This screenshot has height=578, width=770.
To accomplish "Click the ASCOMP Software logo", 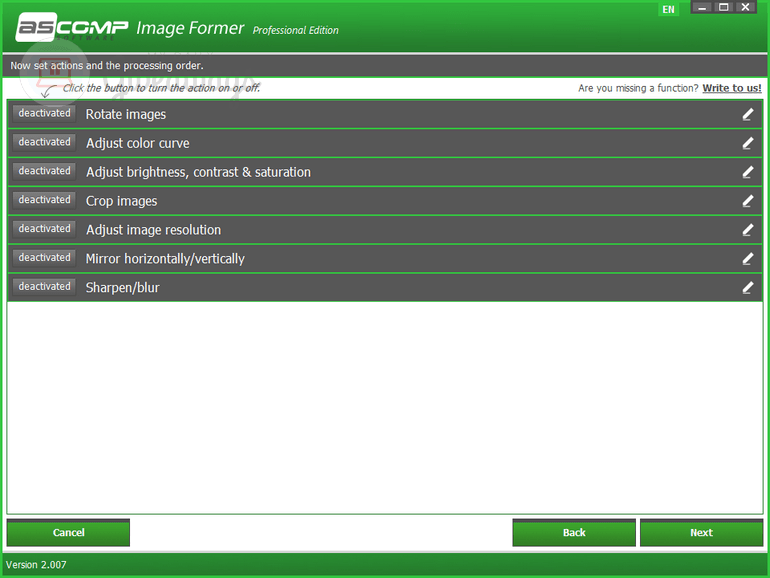I will (72, 27).
